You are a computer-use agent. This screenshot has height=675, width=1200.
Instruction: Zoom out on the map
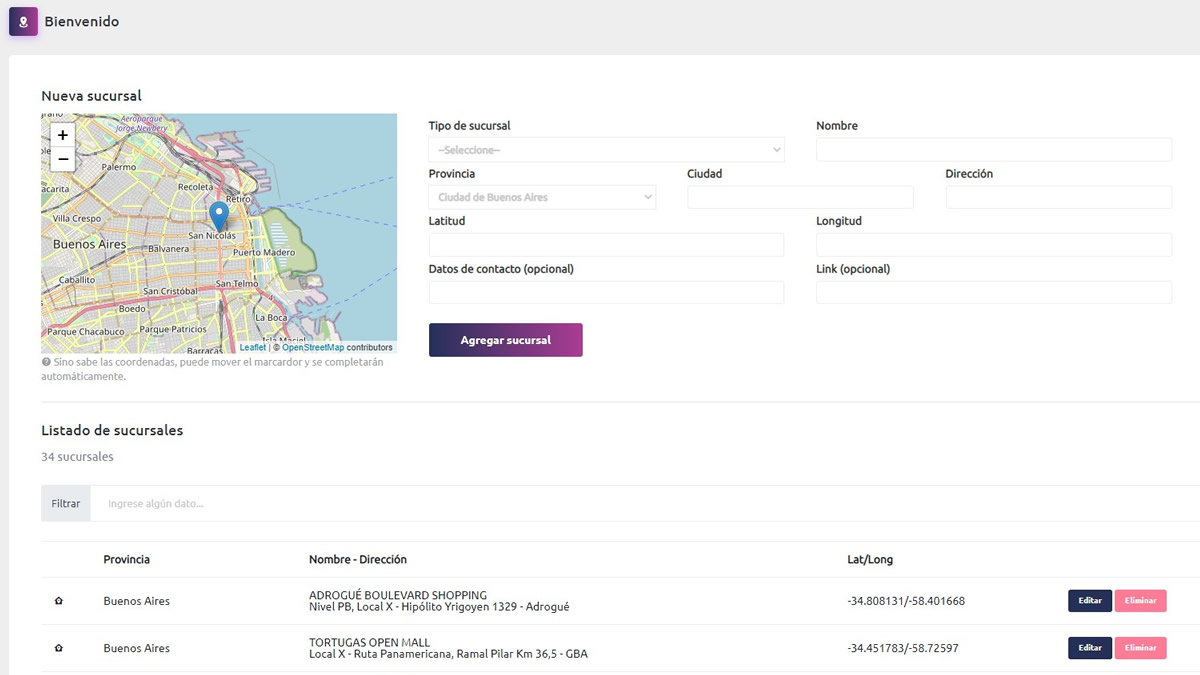[63, 159]
